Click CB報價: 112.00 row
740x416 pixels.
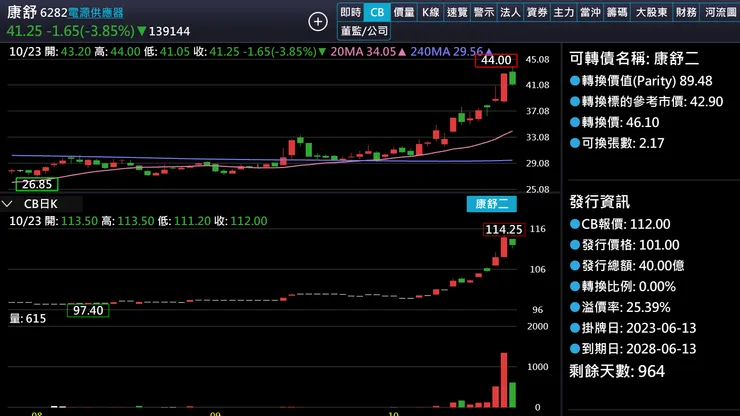(x=620, y=224)
